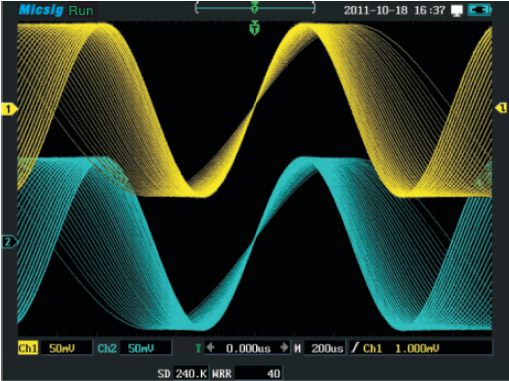Screen dimensions: 509x381
Task: Select the Ch1 trigger source label
Action: point(372,348)
